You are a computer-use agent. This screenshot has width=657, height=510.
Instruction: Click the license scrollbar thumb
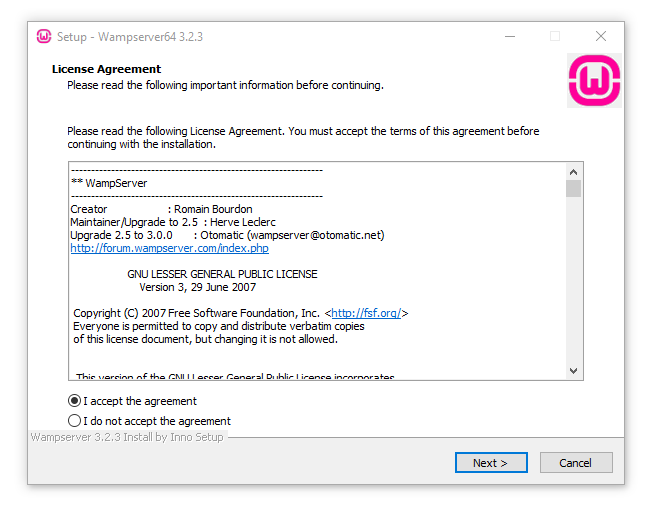573,188
